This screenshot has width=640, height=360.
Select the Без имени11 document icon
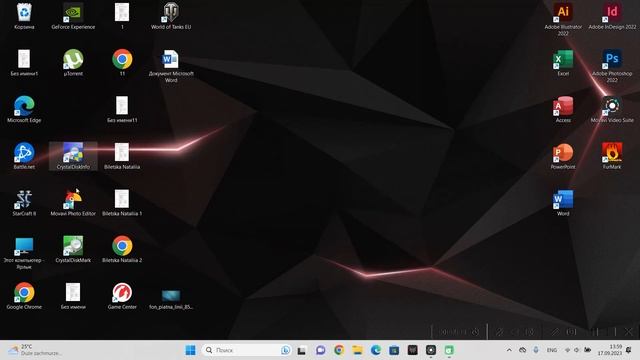(122, 109)
